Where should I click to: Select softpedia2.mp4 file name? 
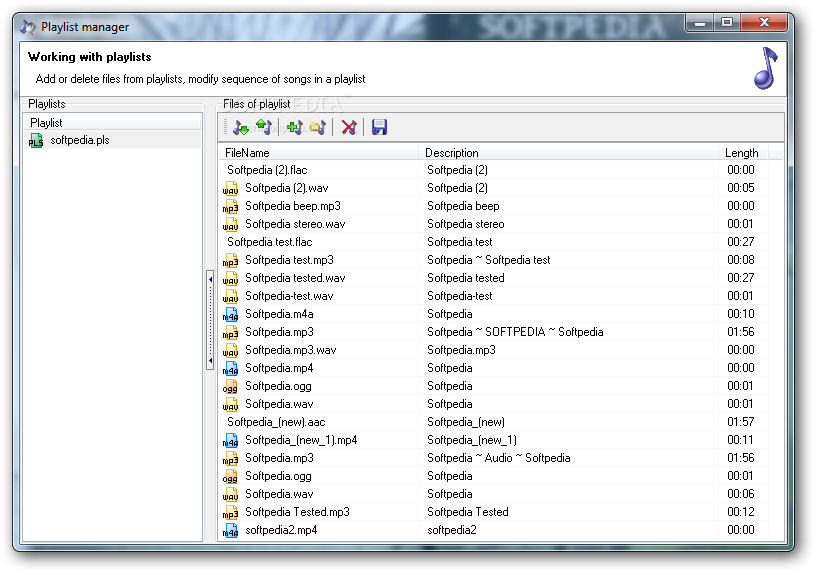tap(281, 530)
